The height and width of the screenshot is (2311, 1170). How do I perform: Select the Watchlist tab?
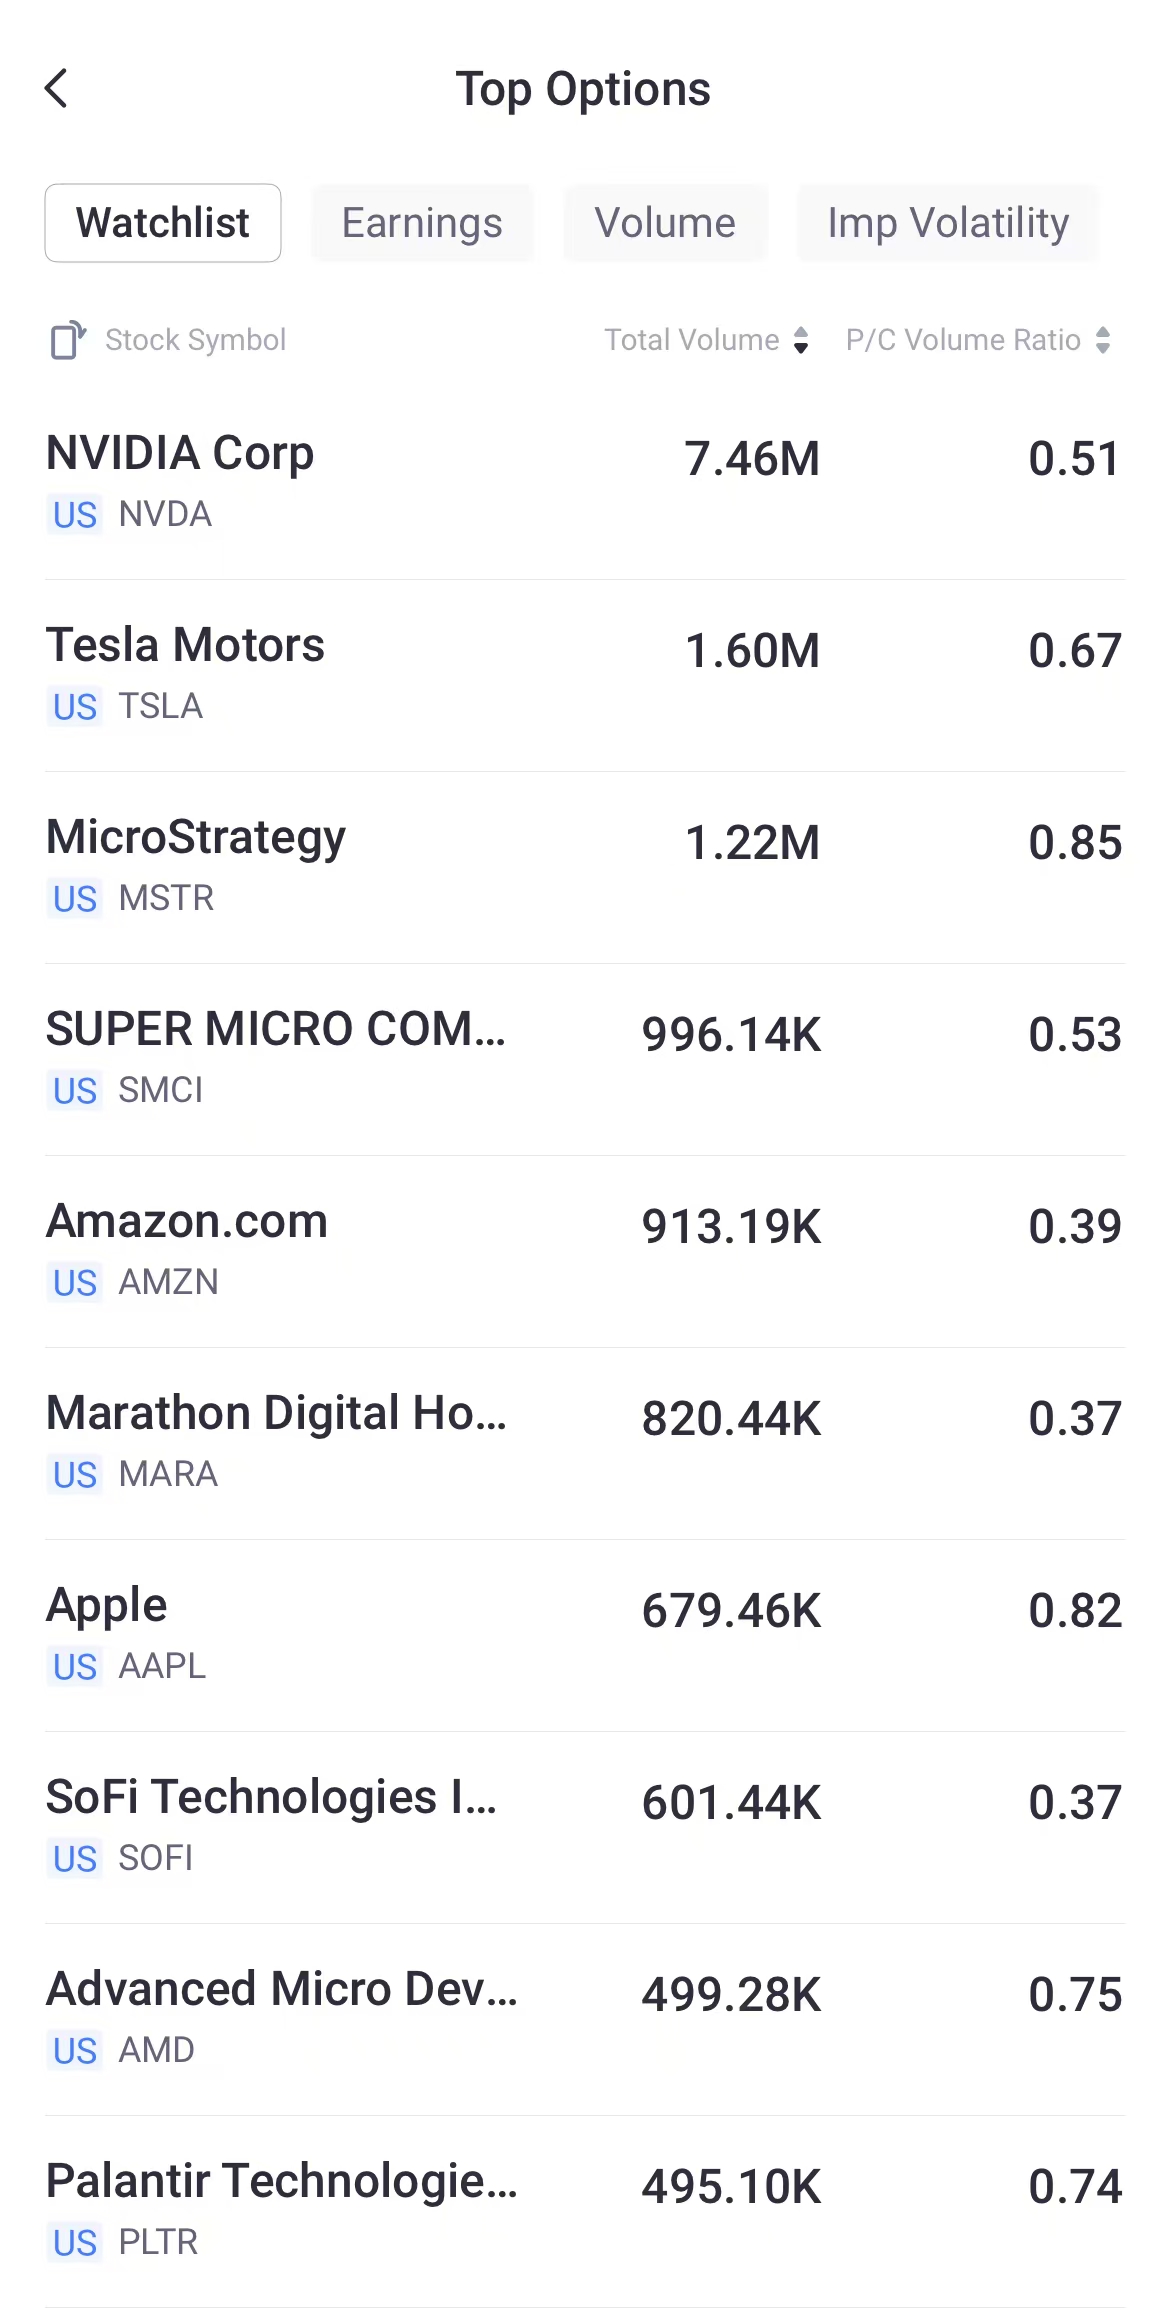[163, 223]
